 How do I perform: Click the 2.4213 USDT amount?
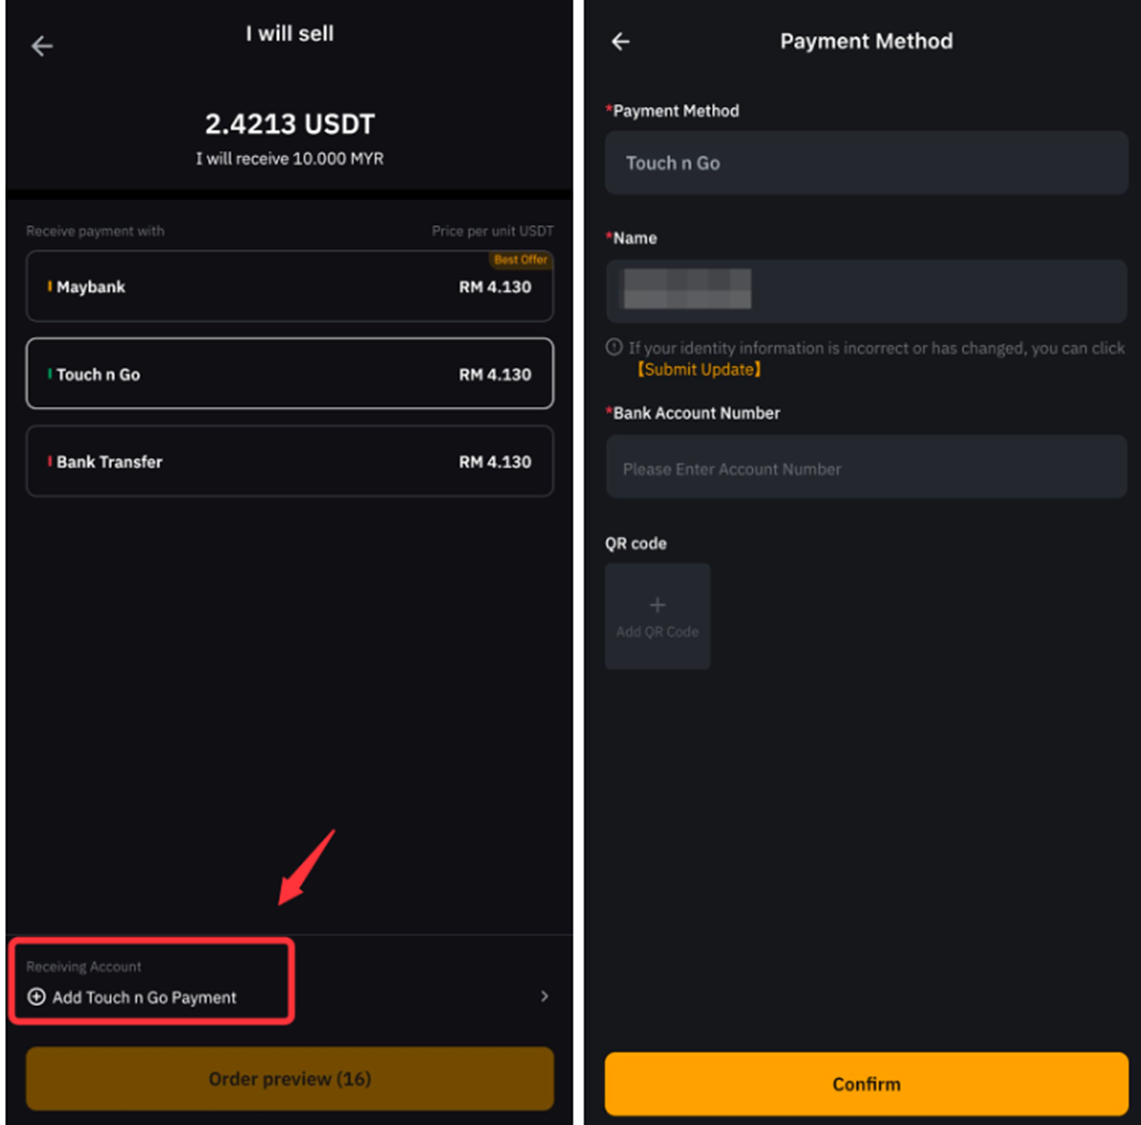click(x=290, y=124)
